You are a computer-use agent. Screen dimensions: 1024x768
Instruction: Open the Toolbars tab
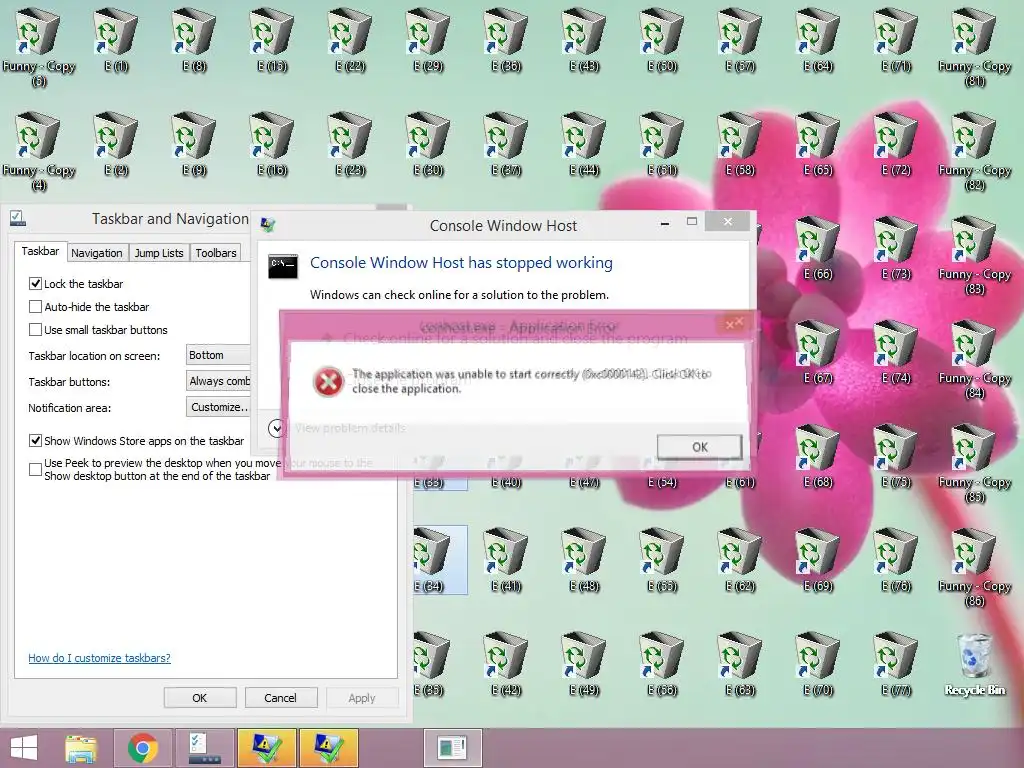coord(216,253)
